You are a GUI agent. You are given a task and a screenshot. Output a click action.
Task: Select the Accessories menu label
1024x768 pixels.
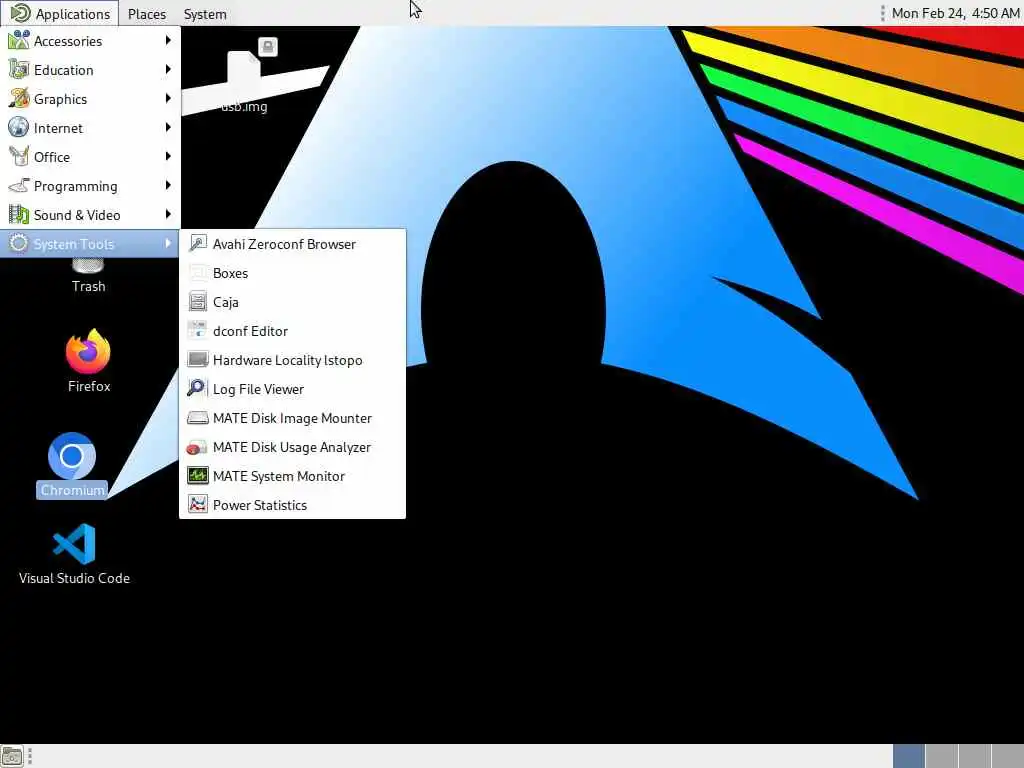point(68,41)
